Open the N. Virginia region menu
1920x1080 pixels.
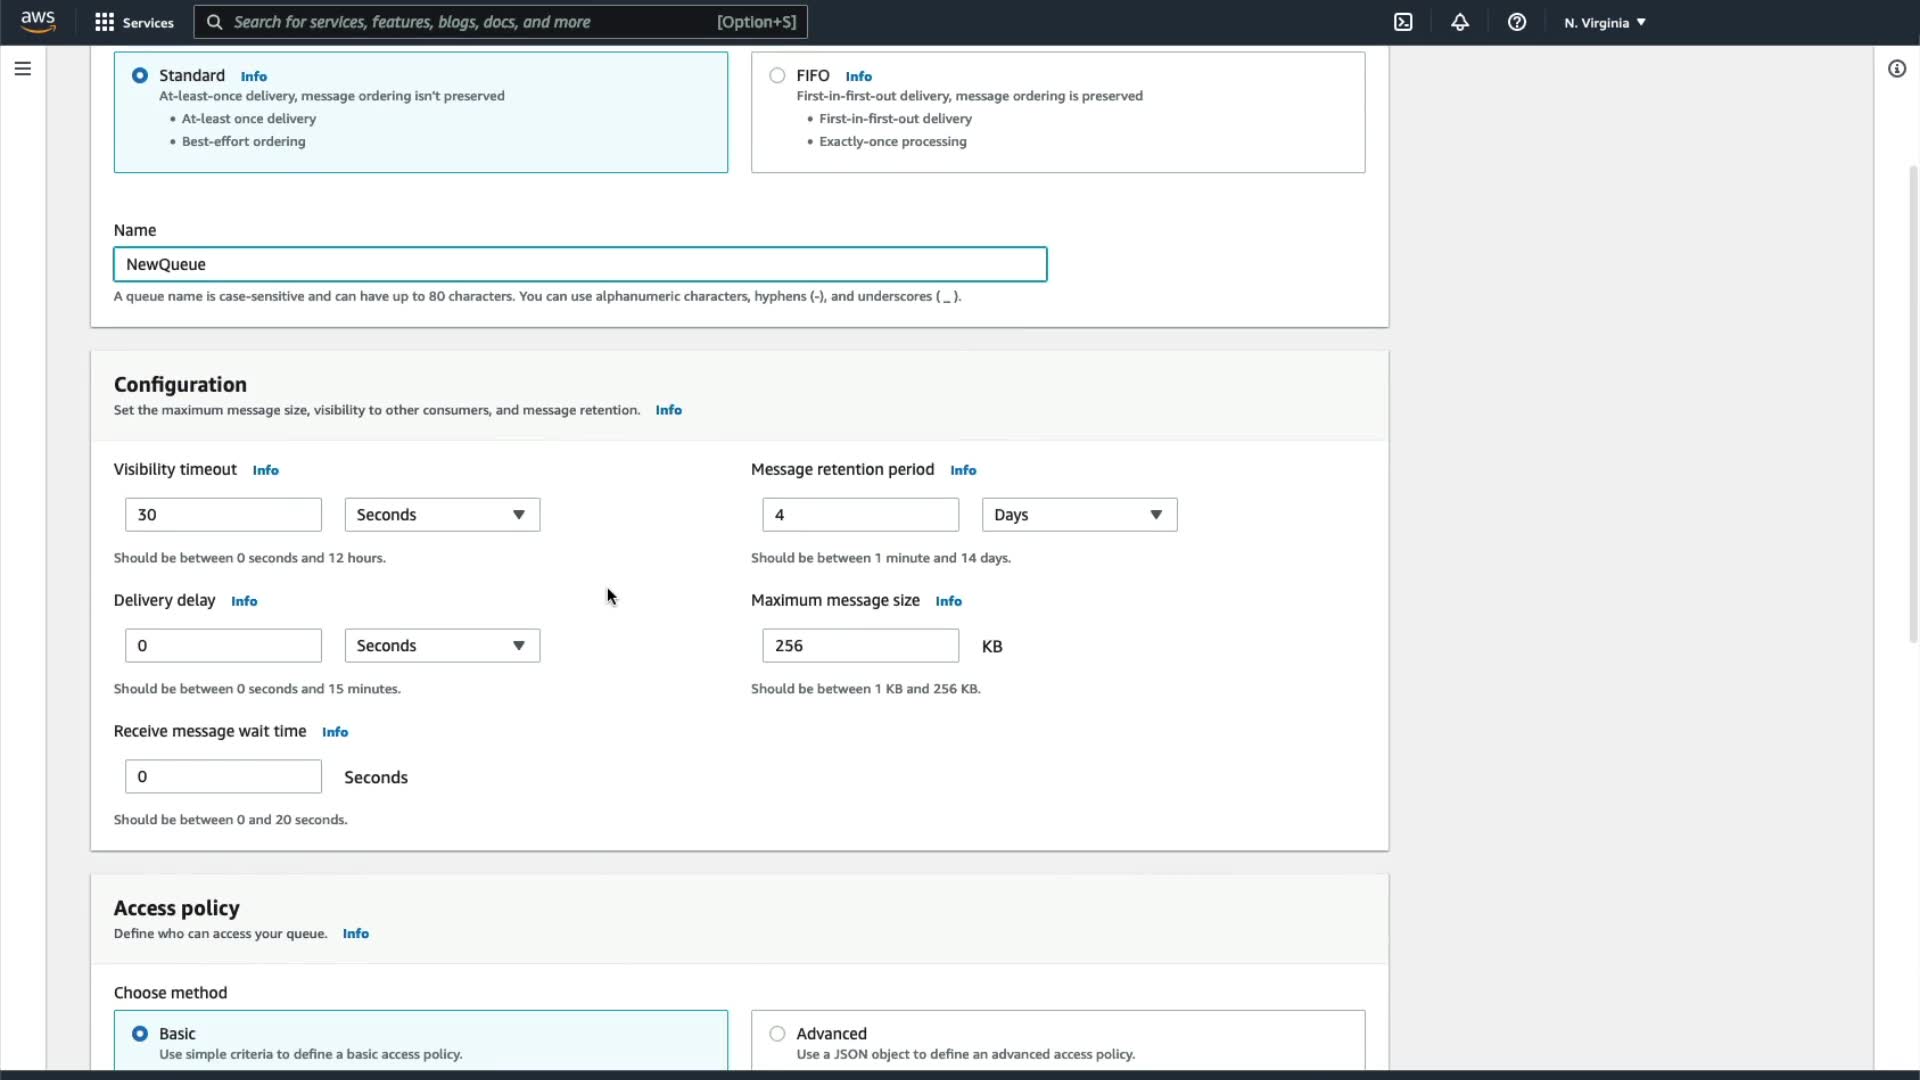pyautogui.click(x=1604, y=22)
